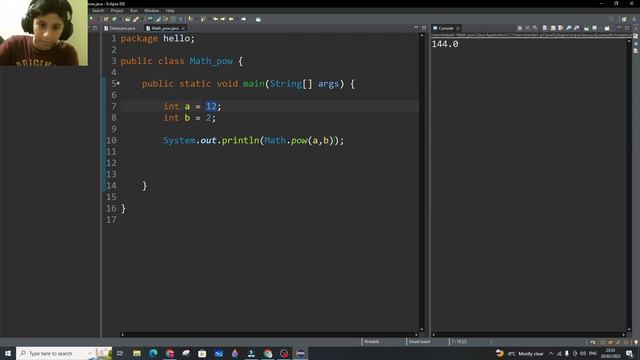The width and height of the screenshot is (640, 360).
Task: Click the Display Selected Console icon
Action: pos(595,28)
